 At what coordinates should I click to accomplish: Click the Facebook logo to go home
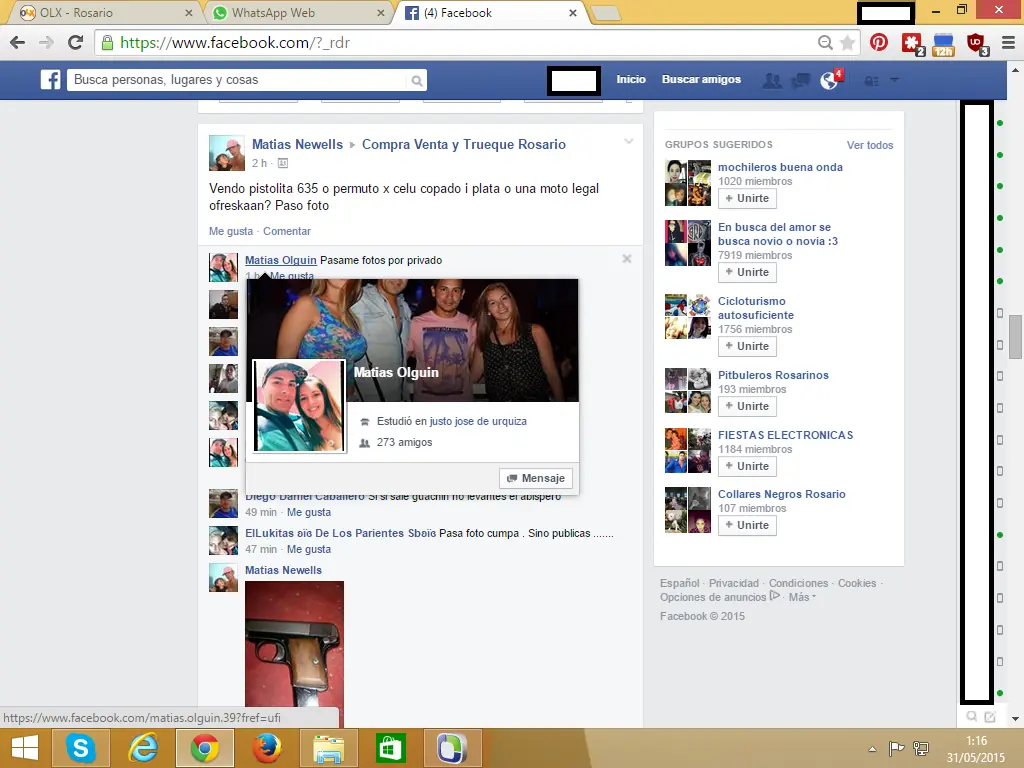tap(50, 79)
